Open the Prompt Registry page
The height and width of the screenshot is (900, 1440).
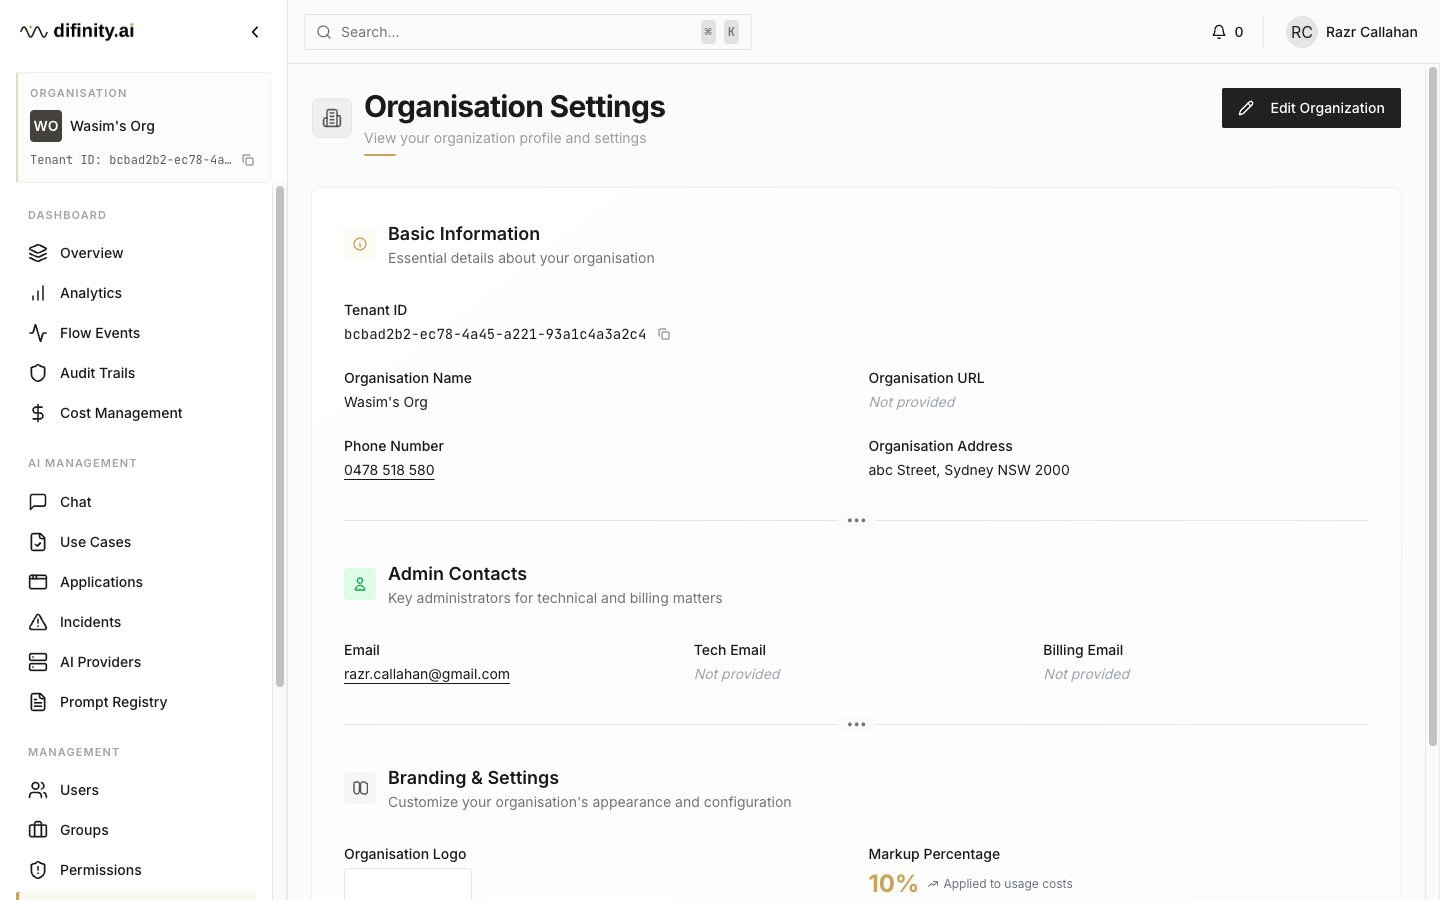coord(136,702)
